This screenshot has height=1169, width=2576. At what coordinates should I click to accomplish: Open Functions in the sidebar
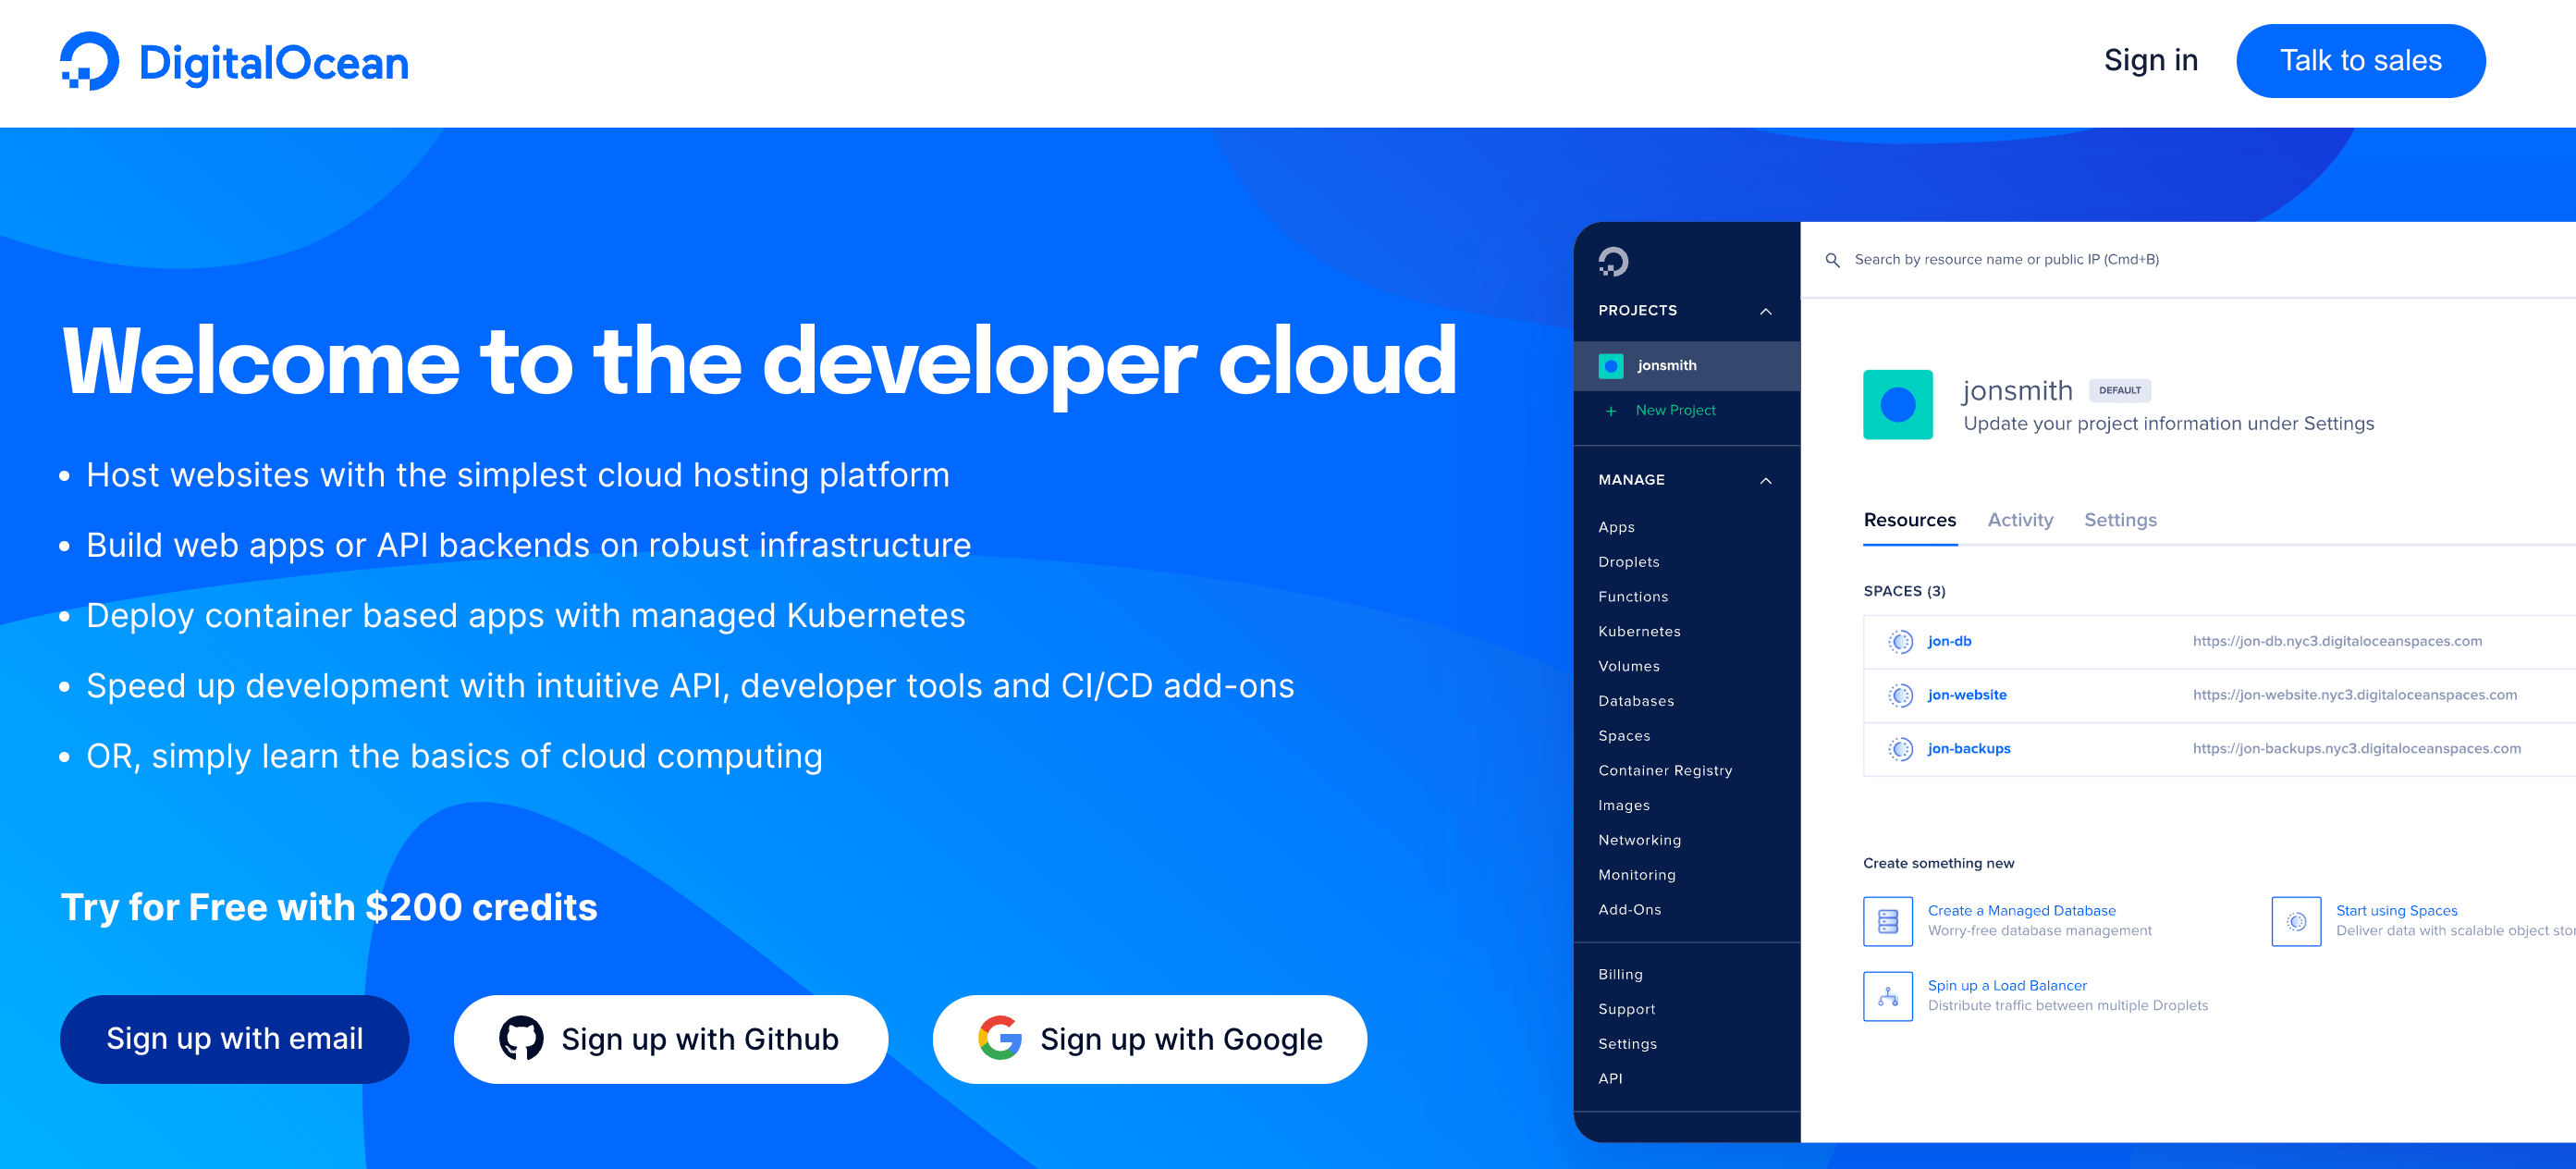click(x=1633, y=597)
